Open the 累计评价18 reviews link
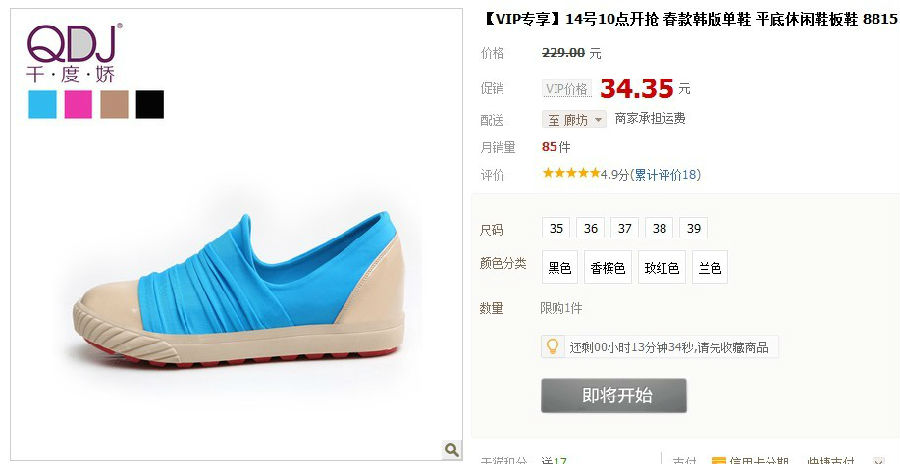This screenshot has height=464, width=900. pos(665,175)
